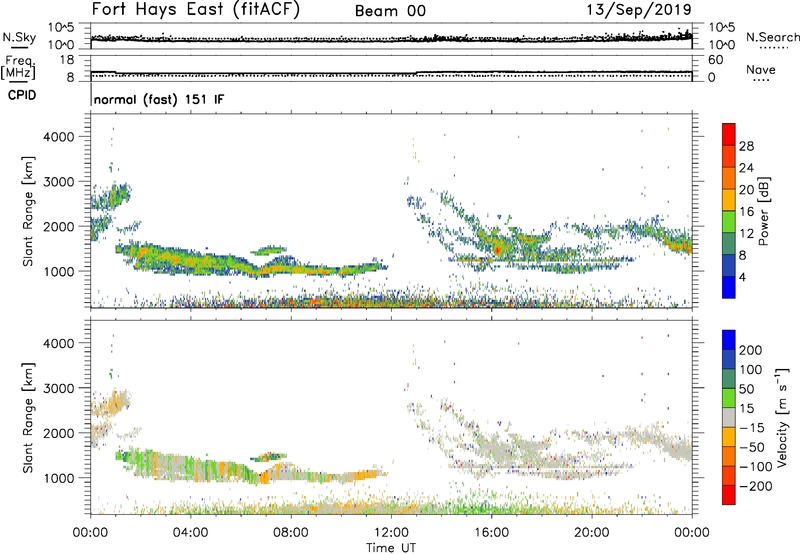Click the gray Velocity segment between 15 and -15
800x554 pixels.
(729, 418)
